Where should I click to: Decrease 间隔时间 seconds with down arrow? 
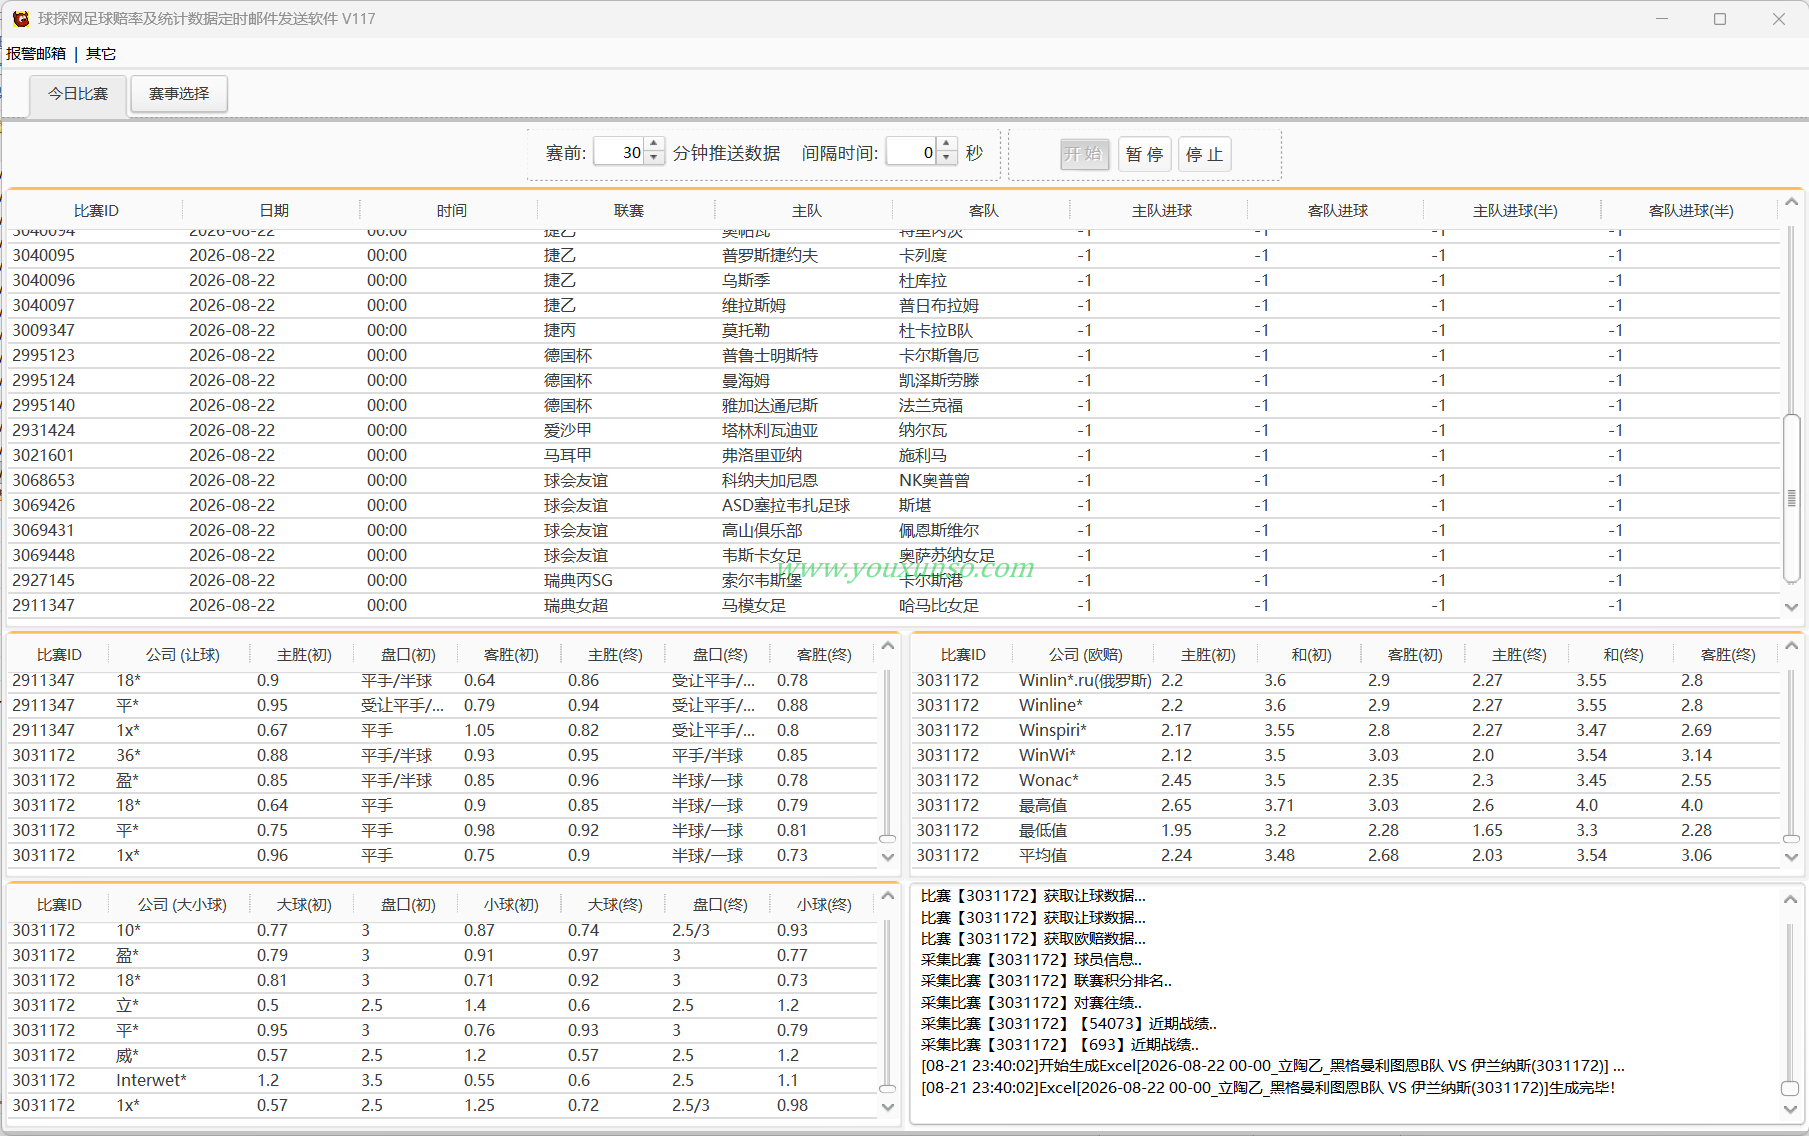(947, 159)
